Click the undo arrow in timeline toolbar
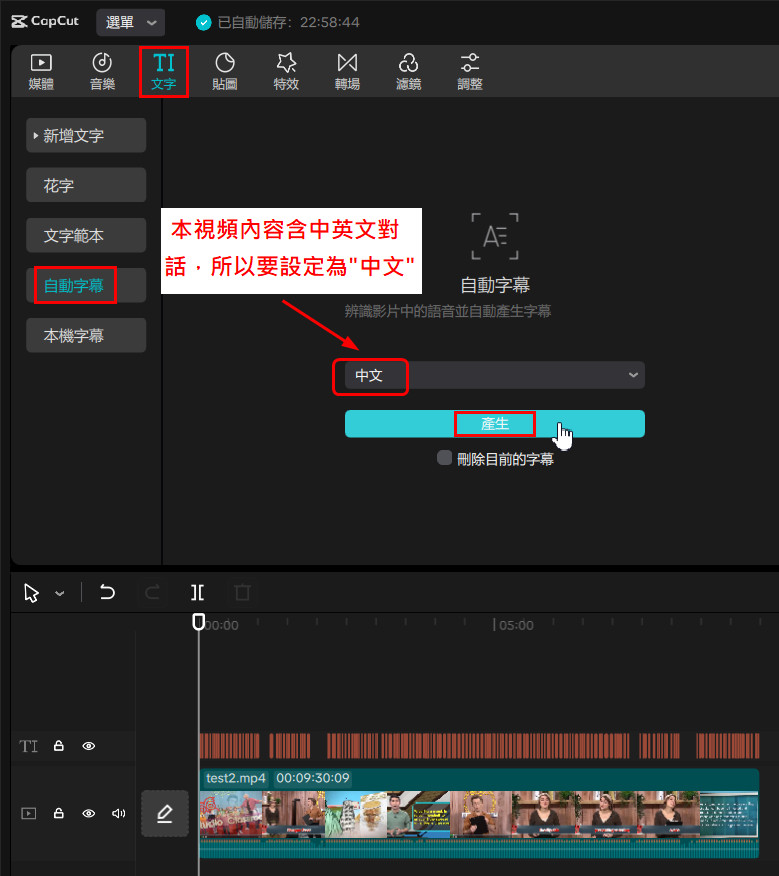 [x=107, y=592]
